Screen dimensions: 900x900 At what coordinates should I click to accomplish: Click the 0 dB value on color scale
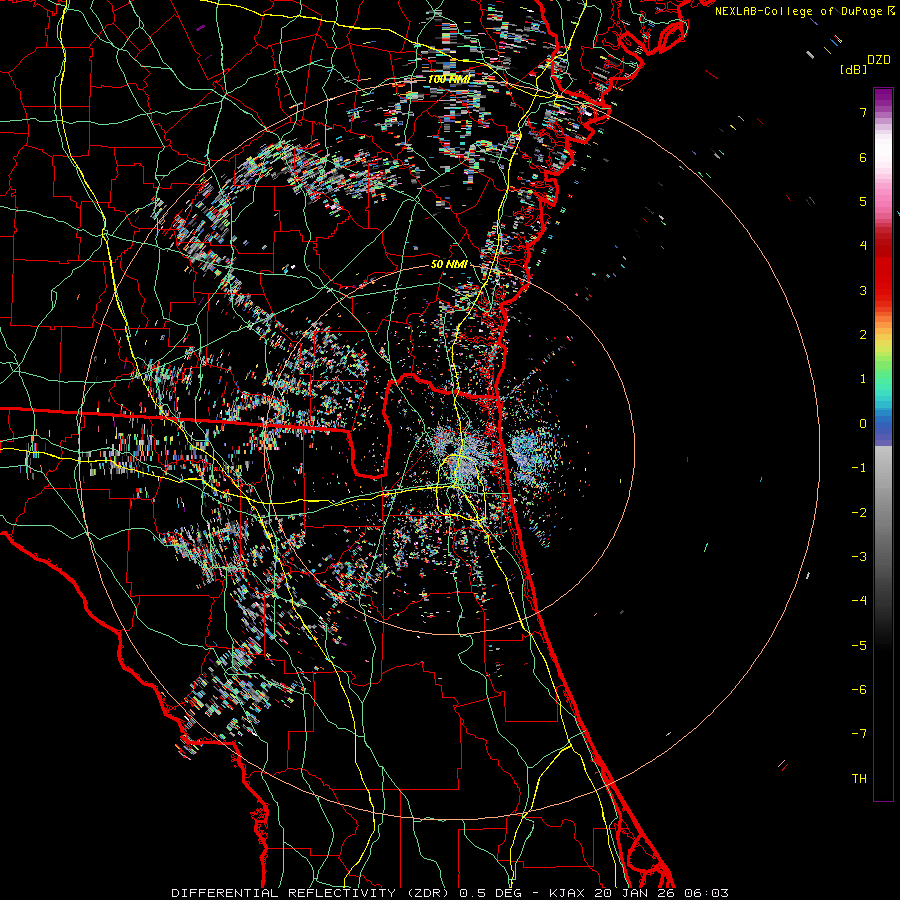click(x=863, y=424)
